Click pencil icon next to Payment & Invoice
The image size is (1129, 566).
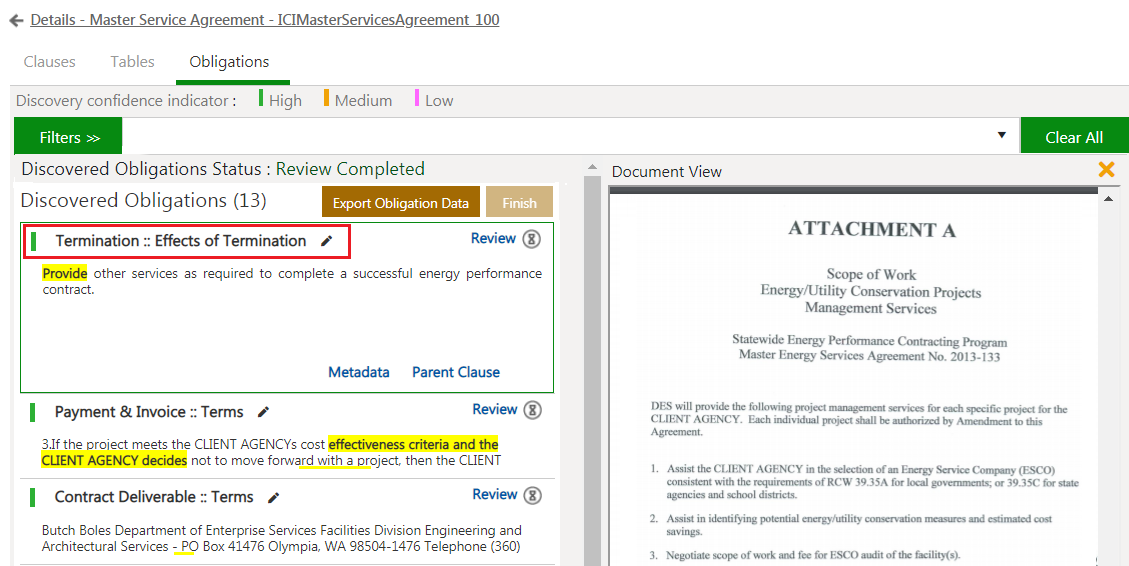tap(264, 412)
